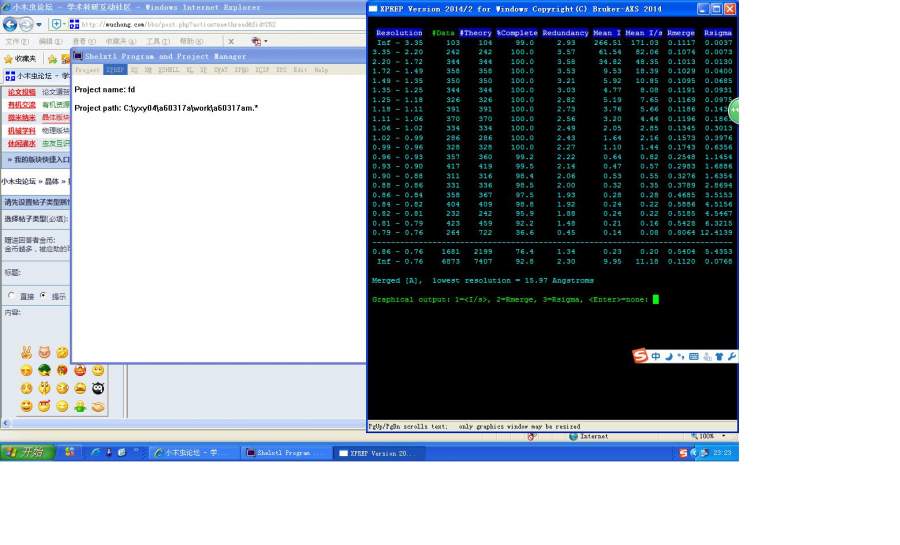This screenshot has height=545, width=900.
Task: Open the Sogou wrench settings icon
Action: (732, 356)
